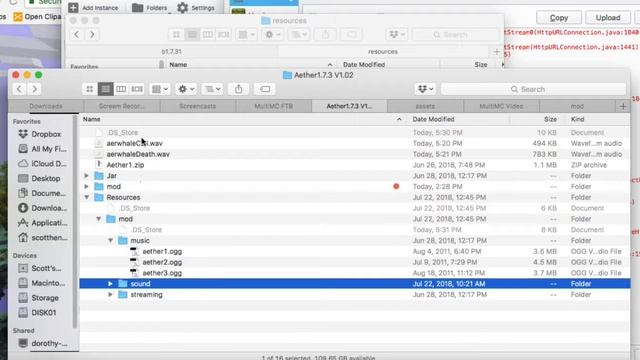Screen dimensions: 640x360
Task: Open the action gear menu in front window
Action: pyautogui.click(x=187, y=89)
